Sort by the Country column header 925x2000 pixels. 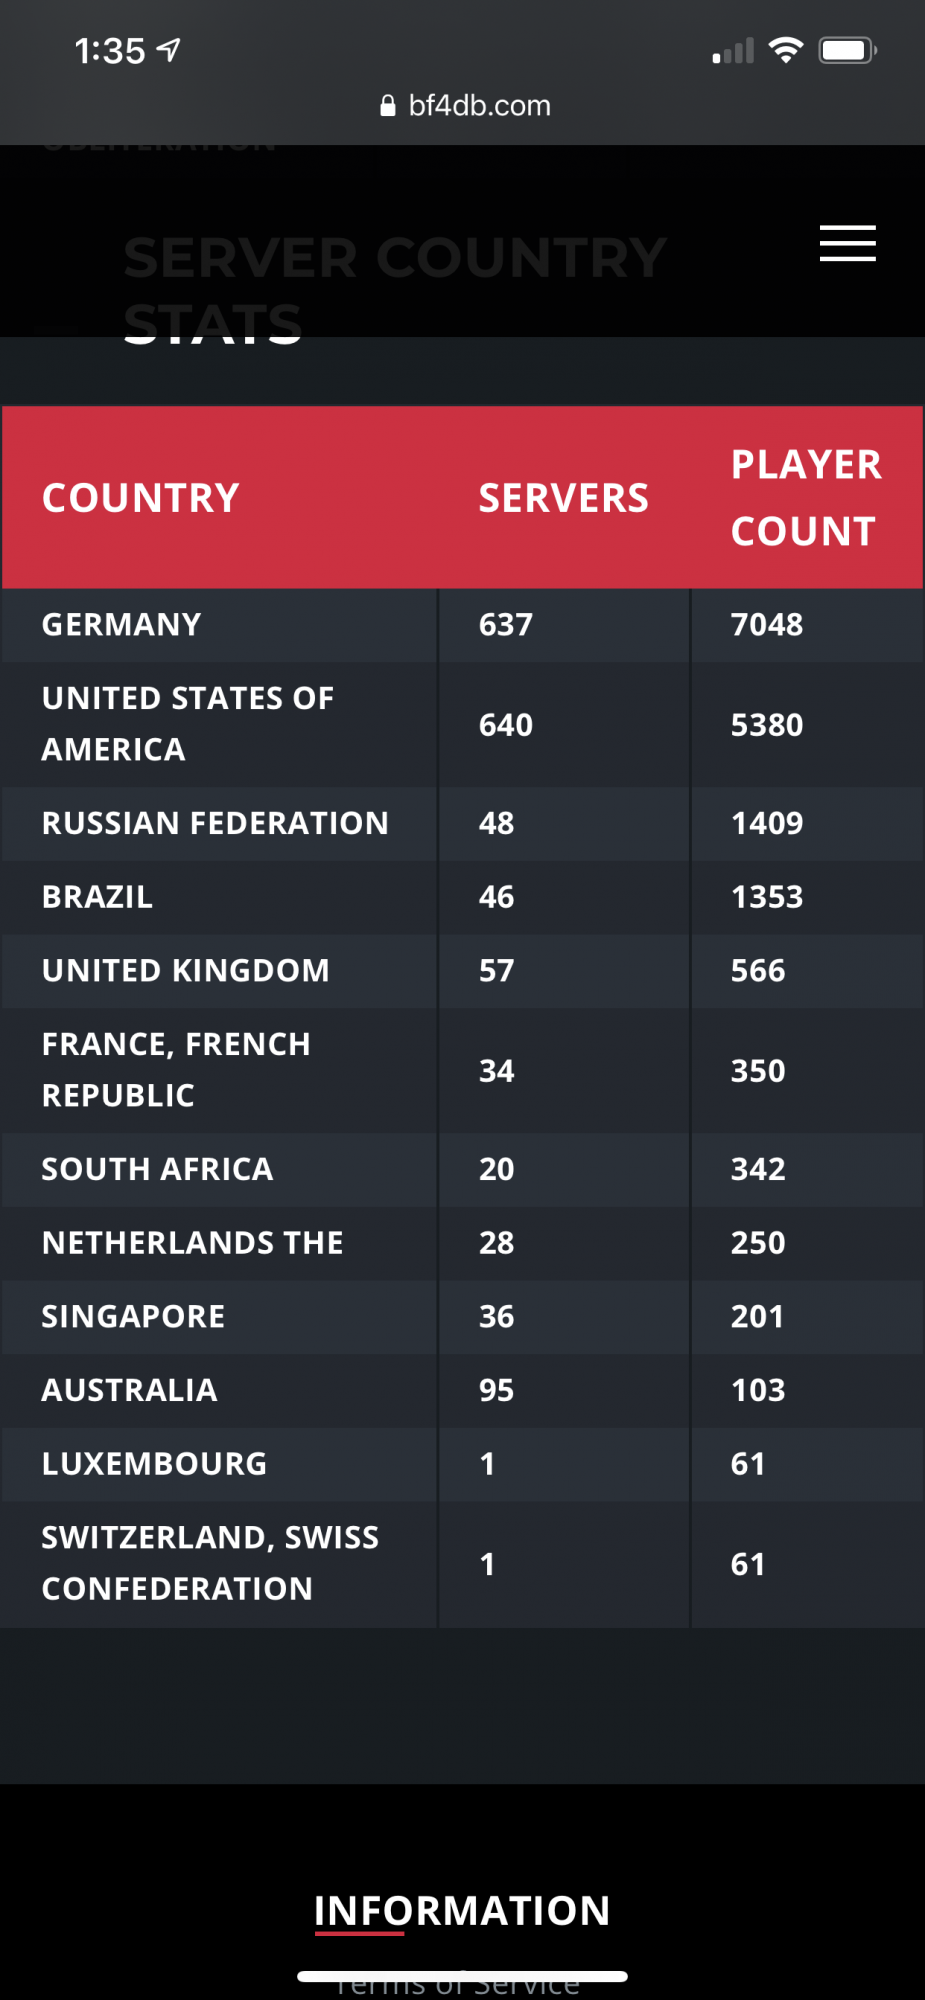141,498
